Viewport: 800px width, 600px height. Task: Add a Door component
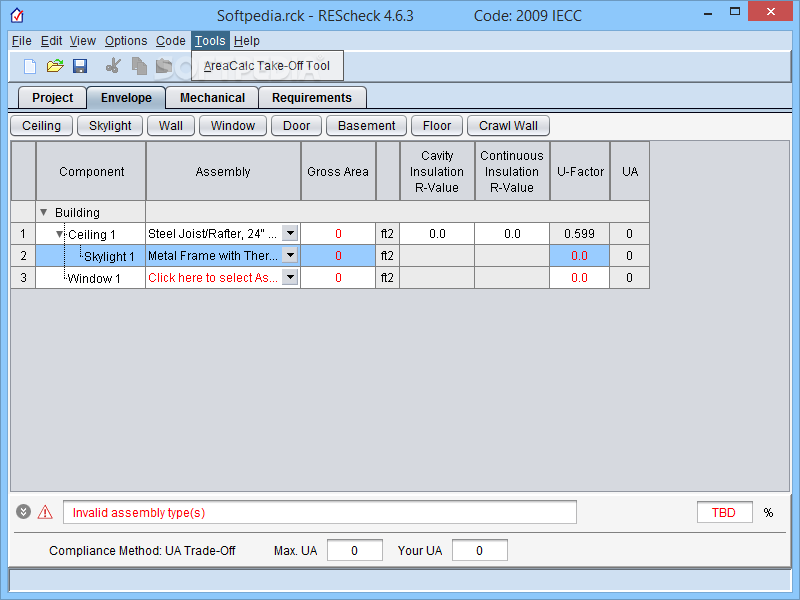click(x=296, y=126)
